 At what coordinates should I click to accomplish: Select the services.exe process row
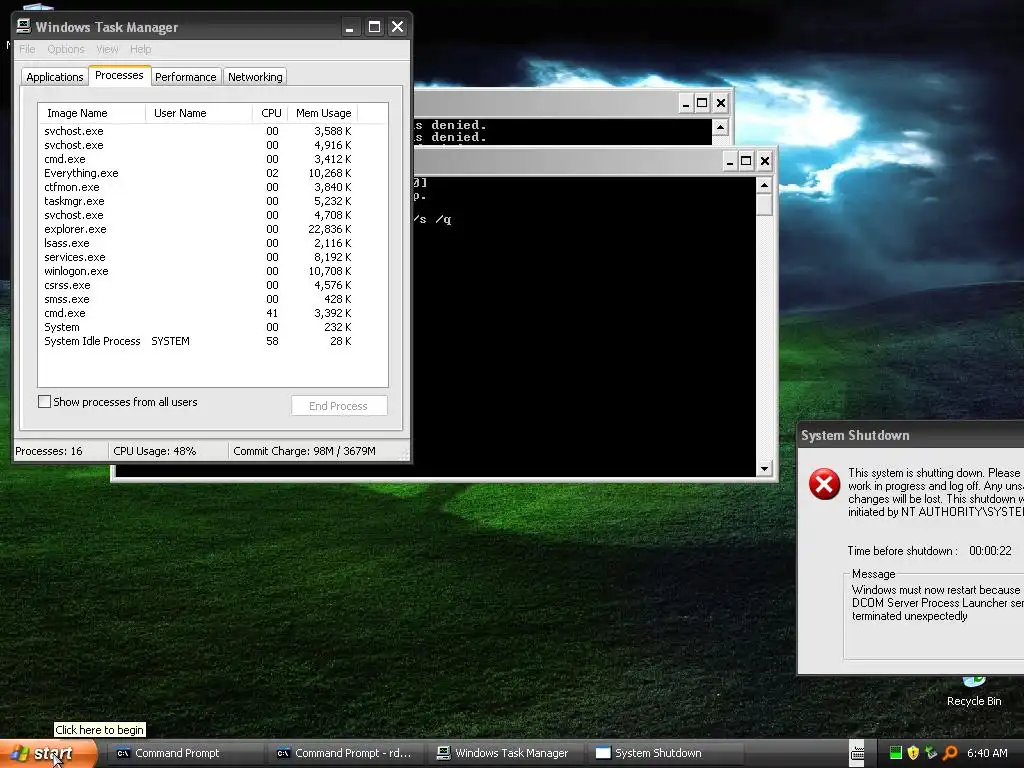pyautogui.click(x=199, y=257)
